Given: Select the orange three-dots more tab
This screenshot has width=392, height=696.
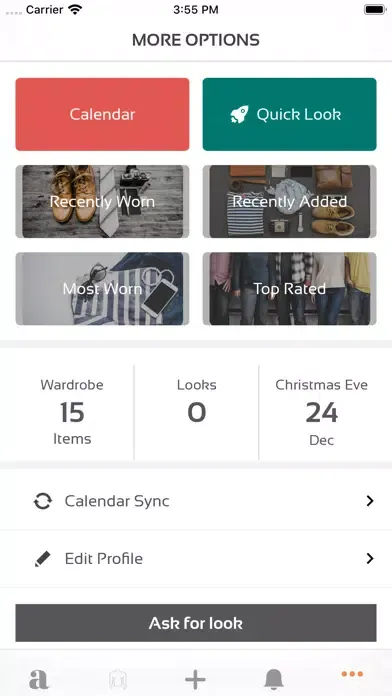Looking at the screenshot, I should [x=352, y=674].
